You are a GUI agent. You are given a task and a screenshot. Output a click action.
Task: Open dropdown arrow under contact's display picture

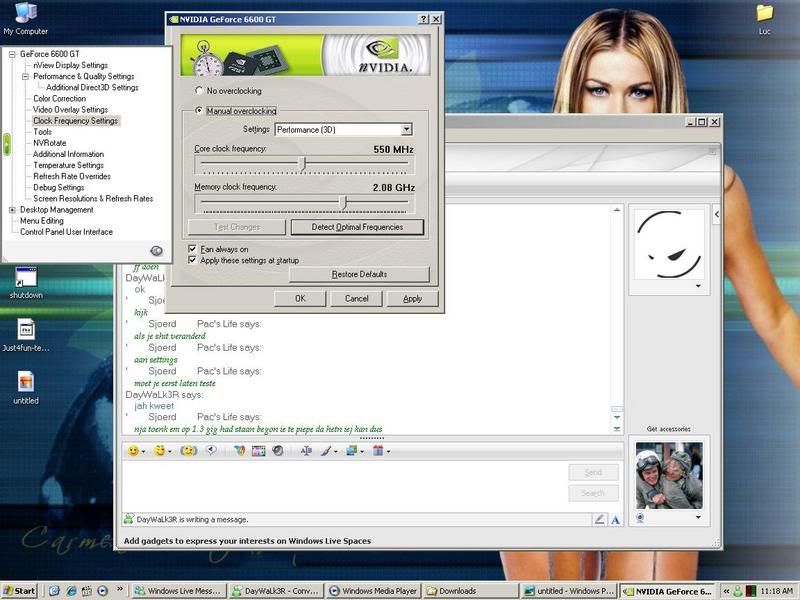point(698,286)
